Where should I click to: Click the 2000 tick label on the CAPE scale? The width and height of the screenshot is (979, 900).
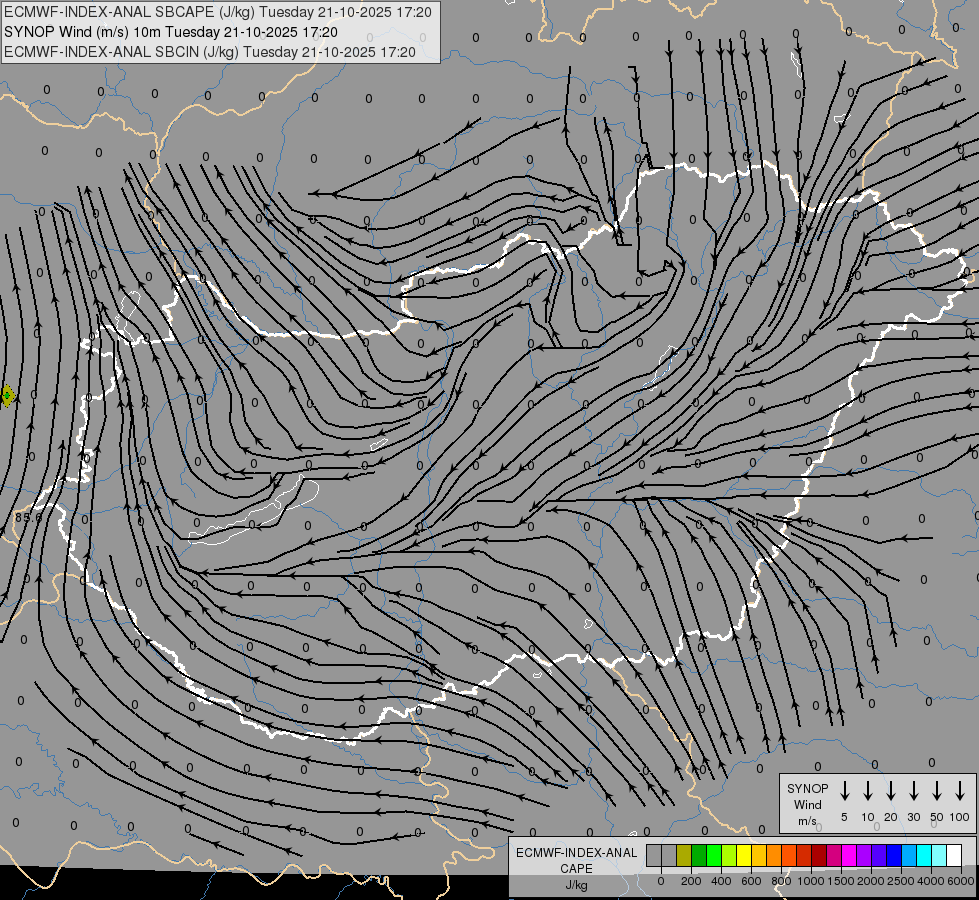tap(871, 881)
